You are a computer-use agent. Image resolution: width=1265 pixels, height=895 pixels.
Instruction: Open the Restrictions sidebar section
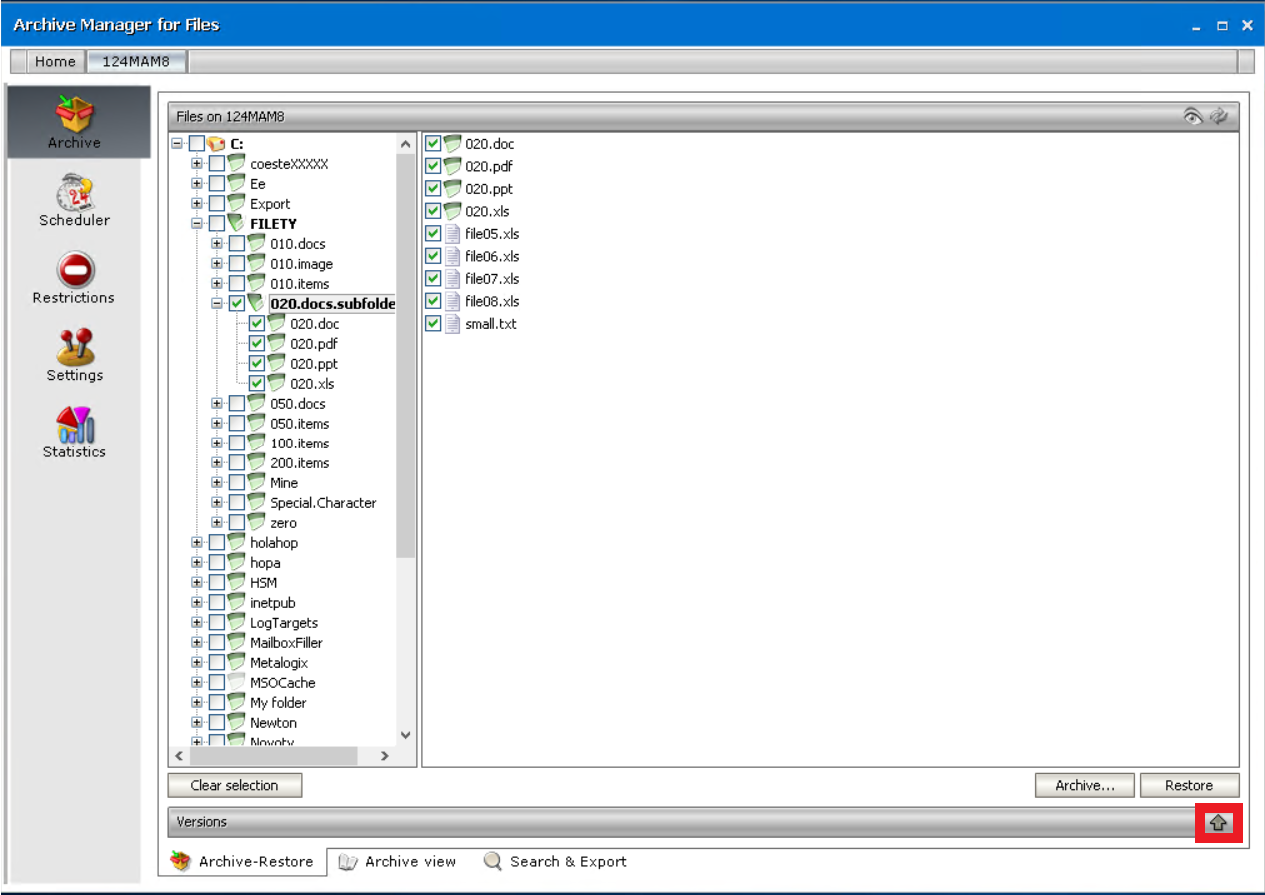coord(75,277)
